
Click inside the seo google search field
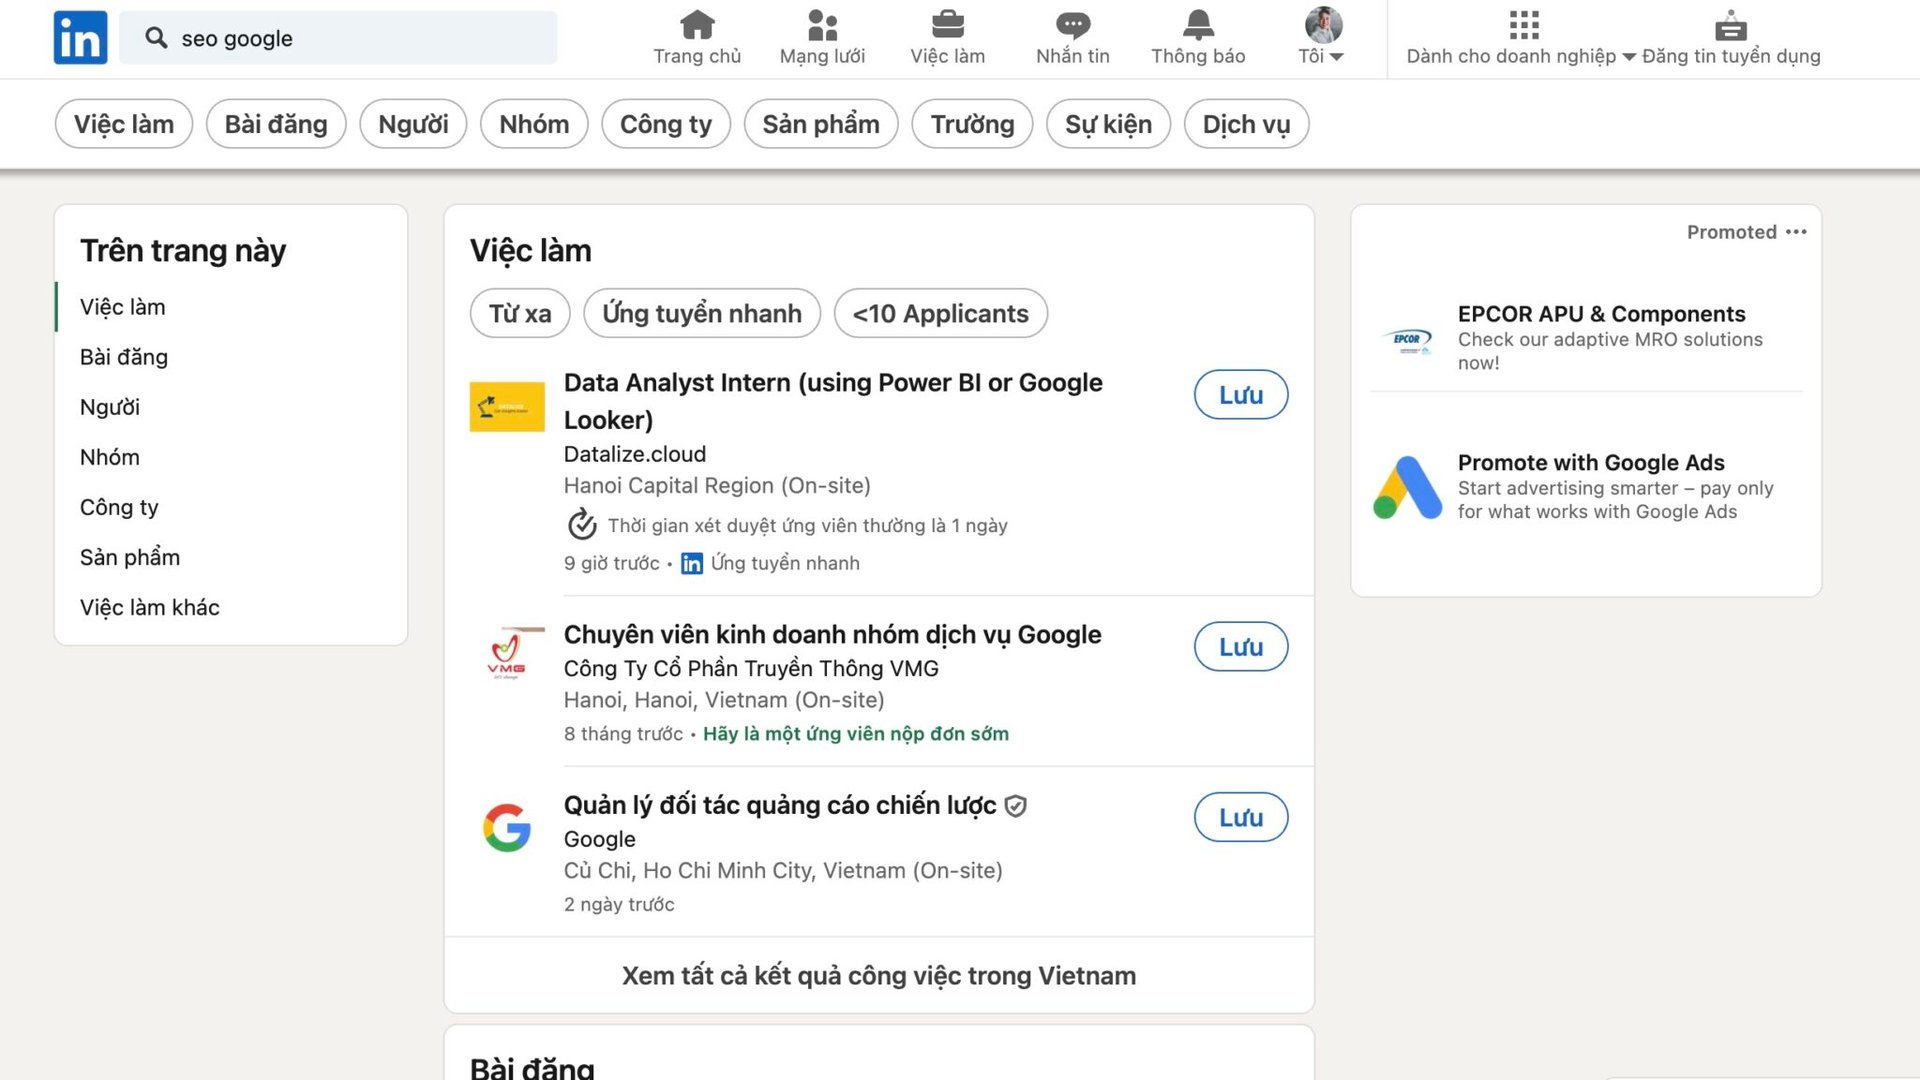[340, 37]
